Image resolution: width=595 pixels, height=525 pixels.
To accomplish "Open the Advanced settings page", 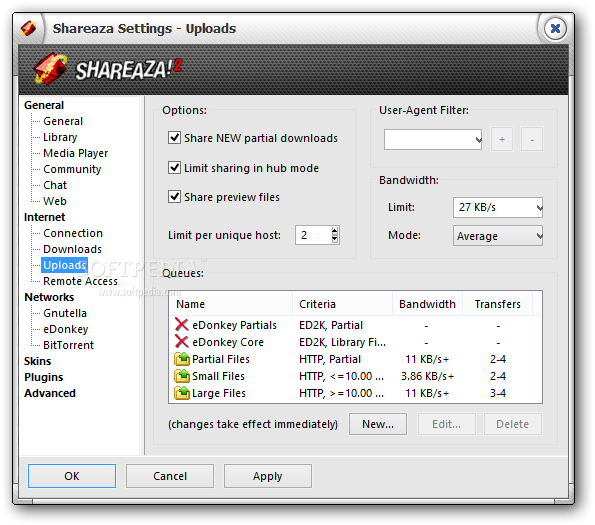I will point(50,393).
